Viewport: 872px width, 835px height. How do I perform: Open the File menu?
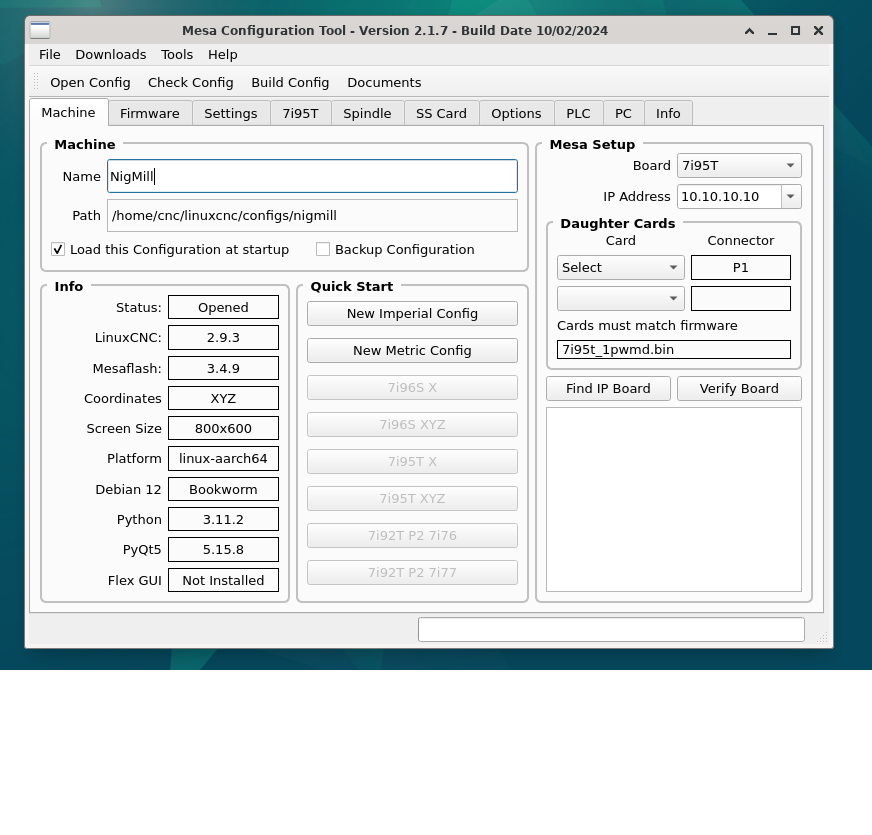point(49,55)
